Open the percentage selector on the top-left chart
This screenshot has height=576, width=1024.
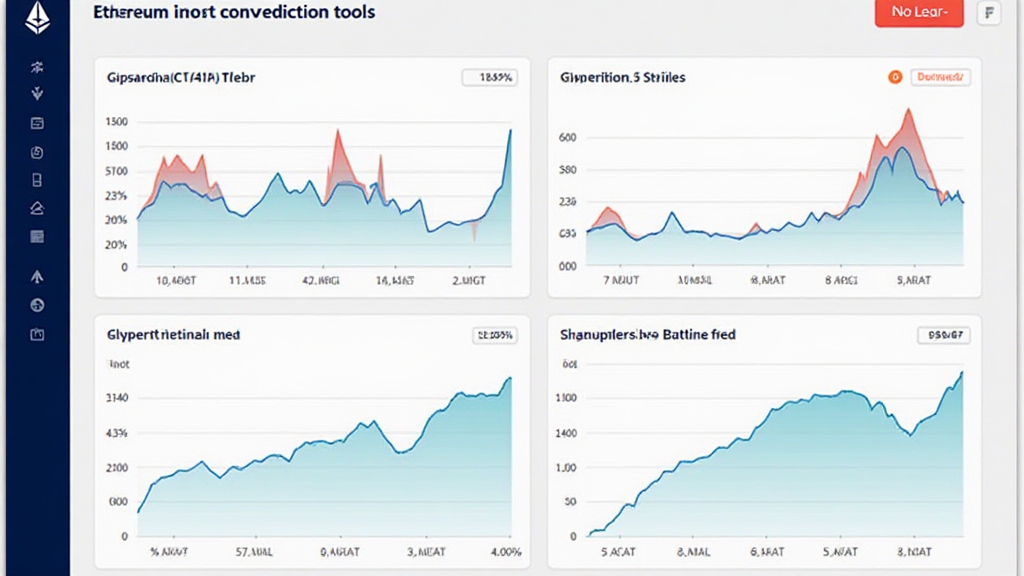pos(489,77)
